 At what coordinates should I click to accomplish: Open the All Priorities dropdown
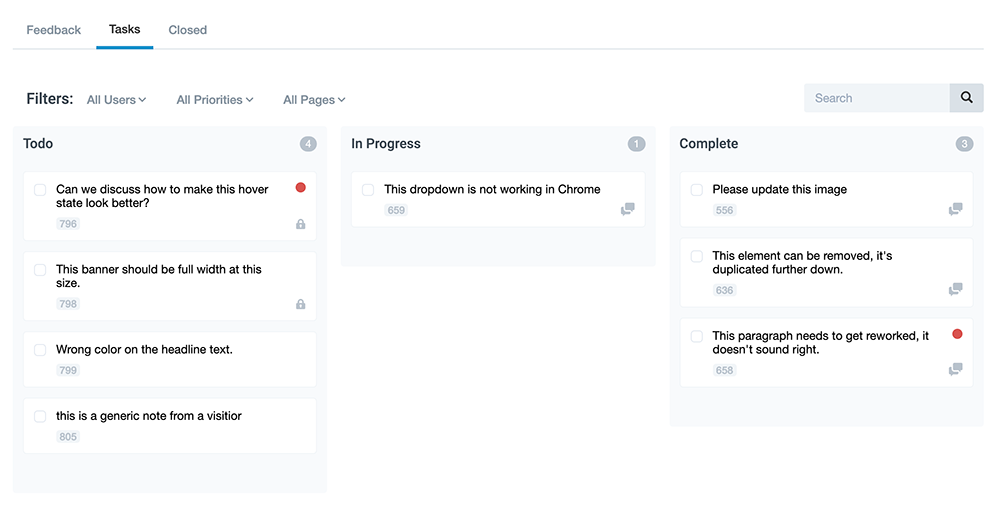click(x=214, y=100)
